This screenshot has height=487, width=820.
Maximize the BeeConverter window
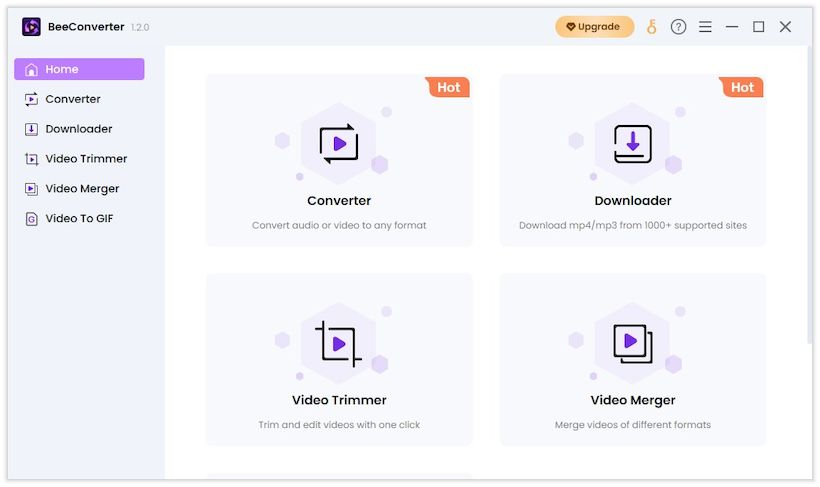[758, 27]
